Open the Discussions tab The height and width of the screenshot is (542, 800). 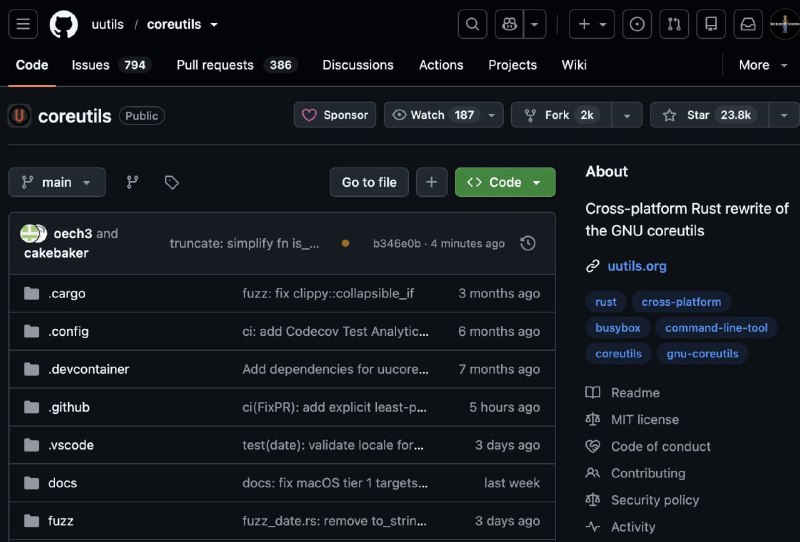tap(358, 65)
